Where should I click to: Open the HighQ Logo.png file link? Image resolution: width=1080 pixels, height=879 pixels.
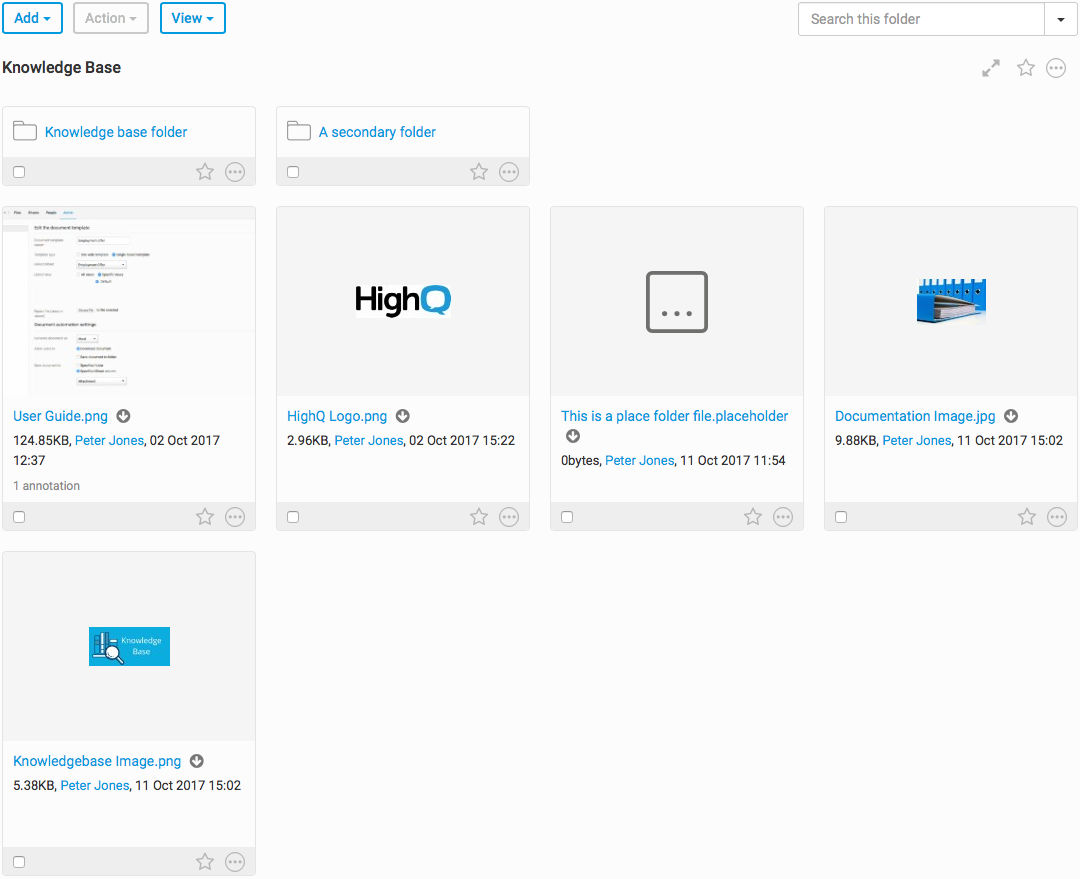tap(337, 416)
